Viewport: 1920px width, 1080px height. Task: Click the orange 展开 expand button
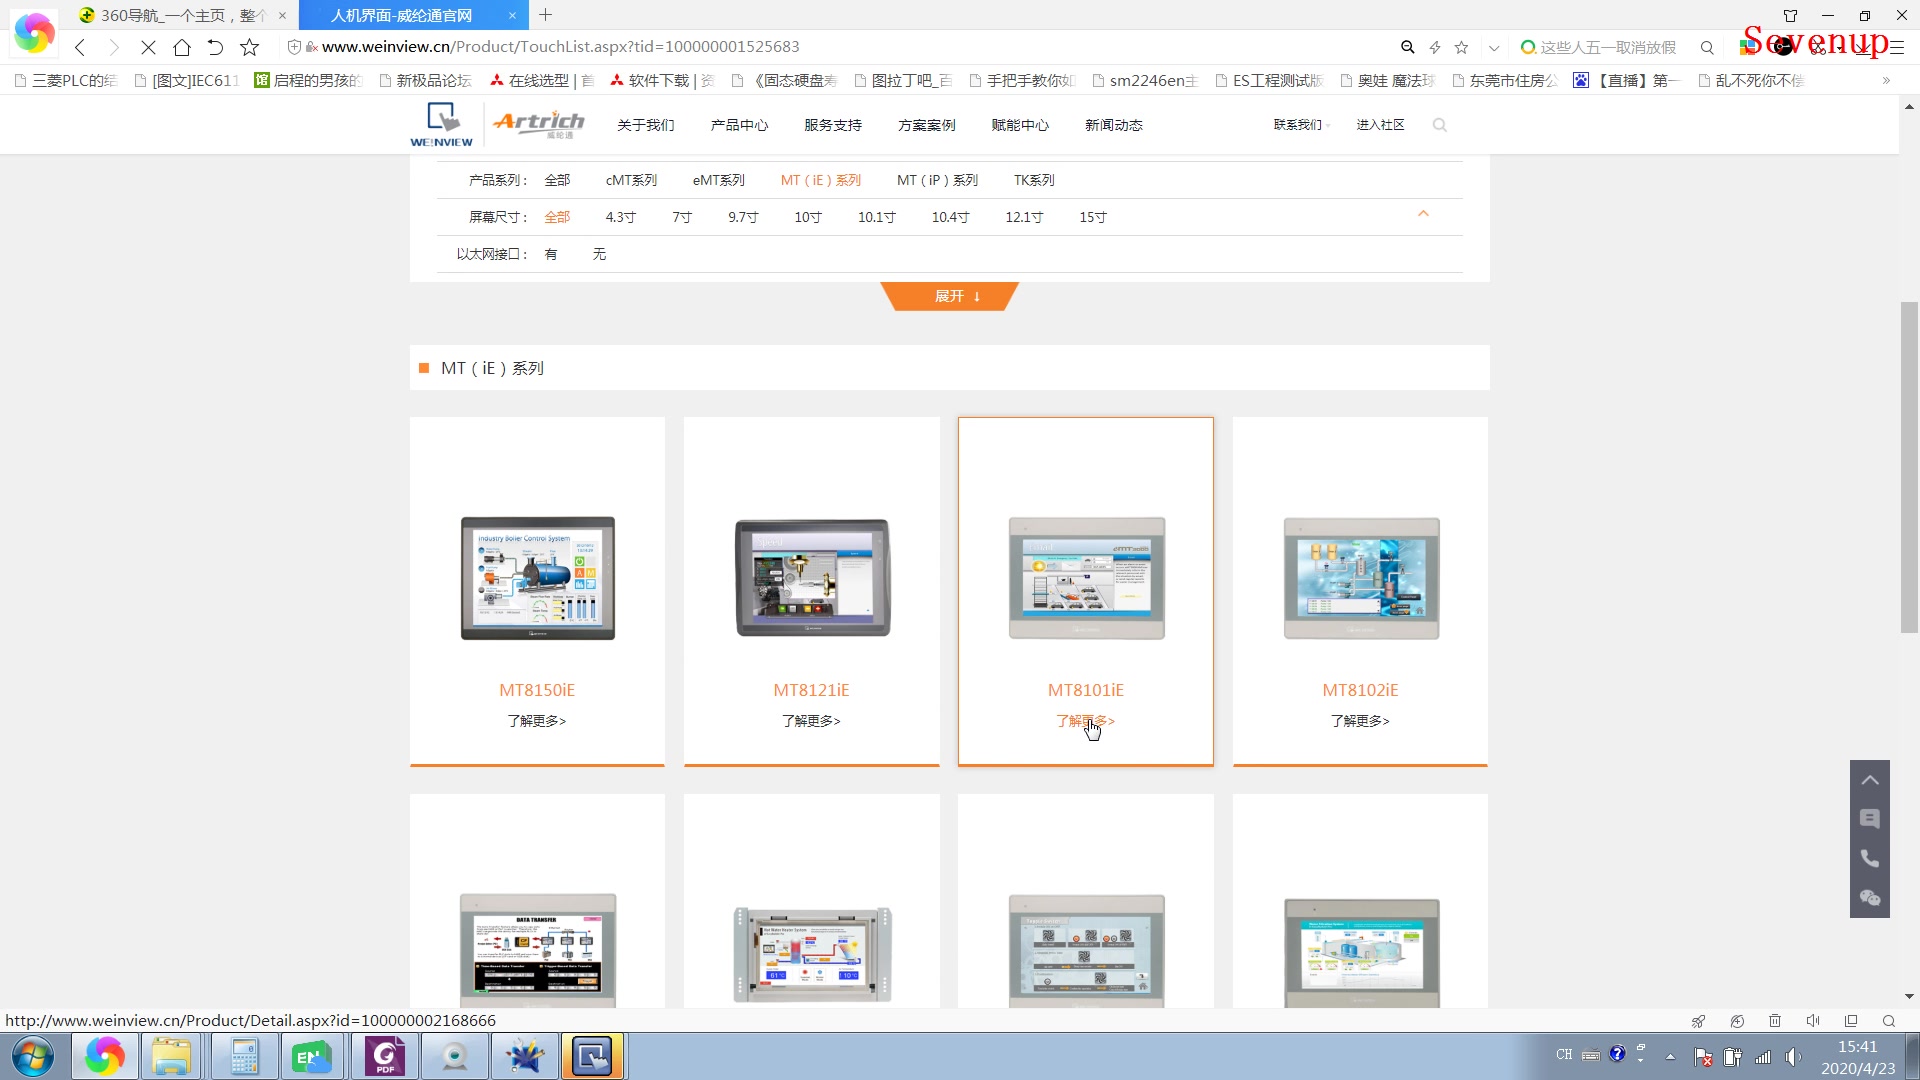pyautogui.click(x=949, y=296)
